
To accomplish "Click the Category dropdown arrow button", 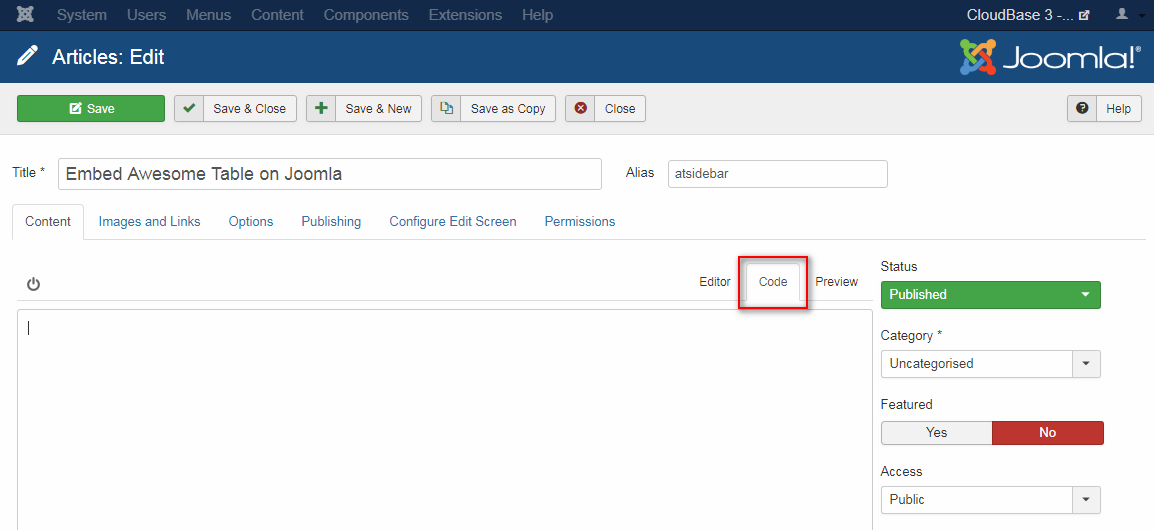I will click(1086, 364).
